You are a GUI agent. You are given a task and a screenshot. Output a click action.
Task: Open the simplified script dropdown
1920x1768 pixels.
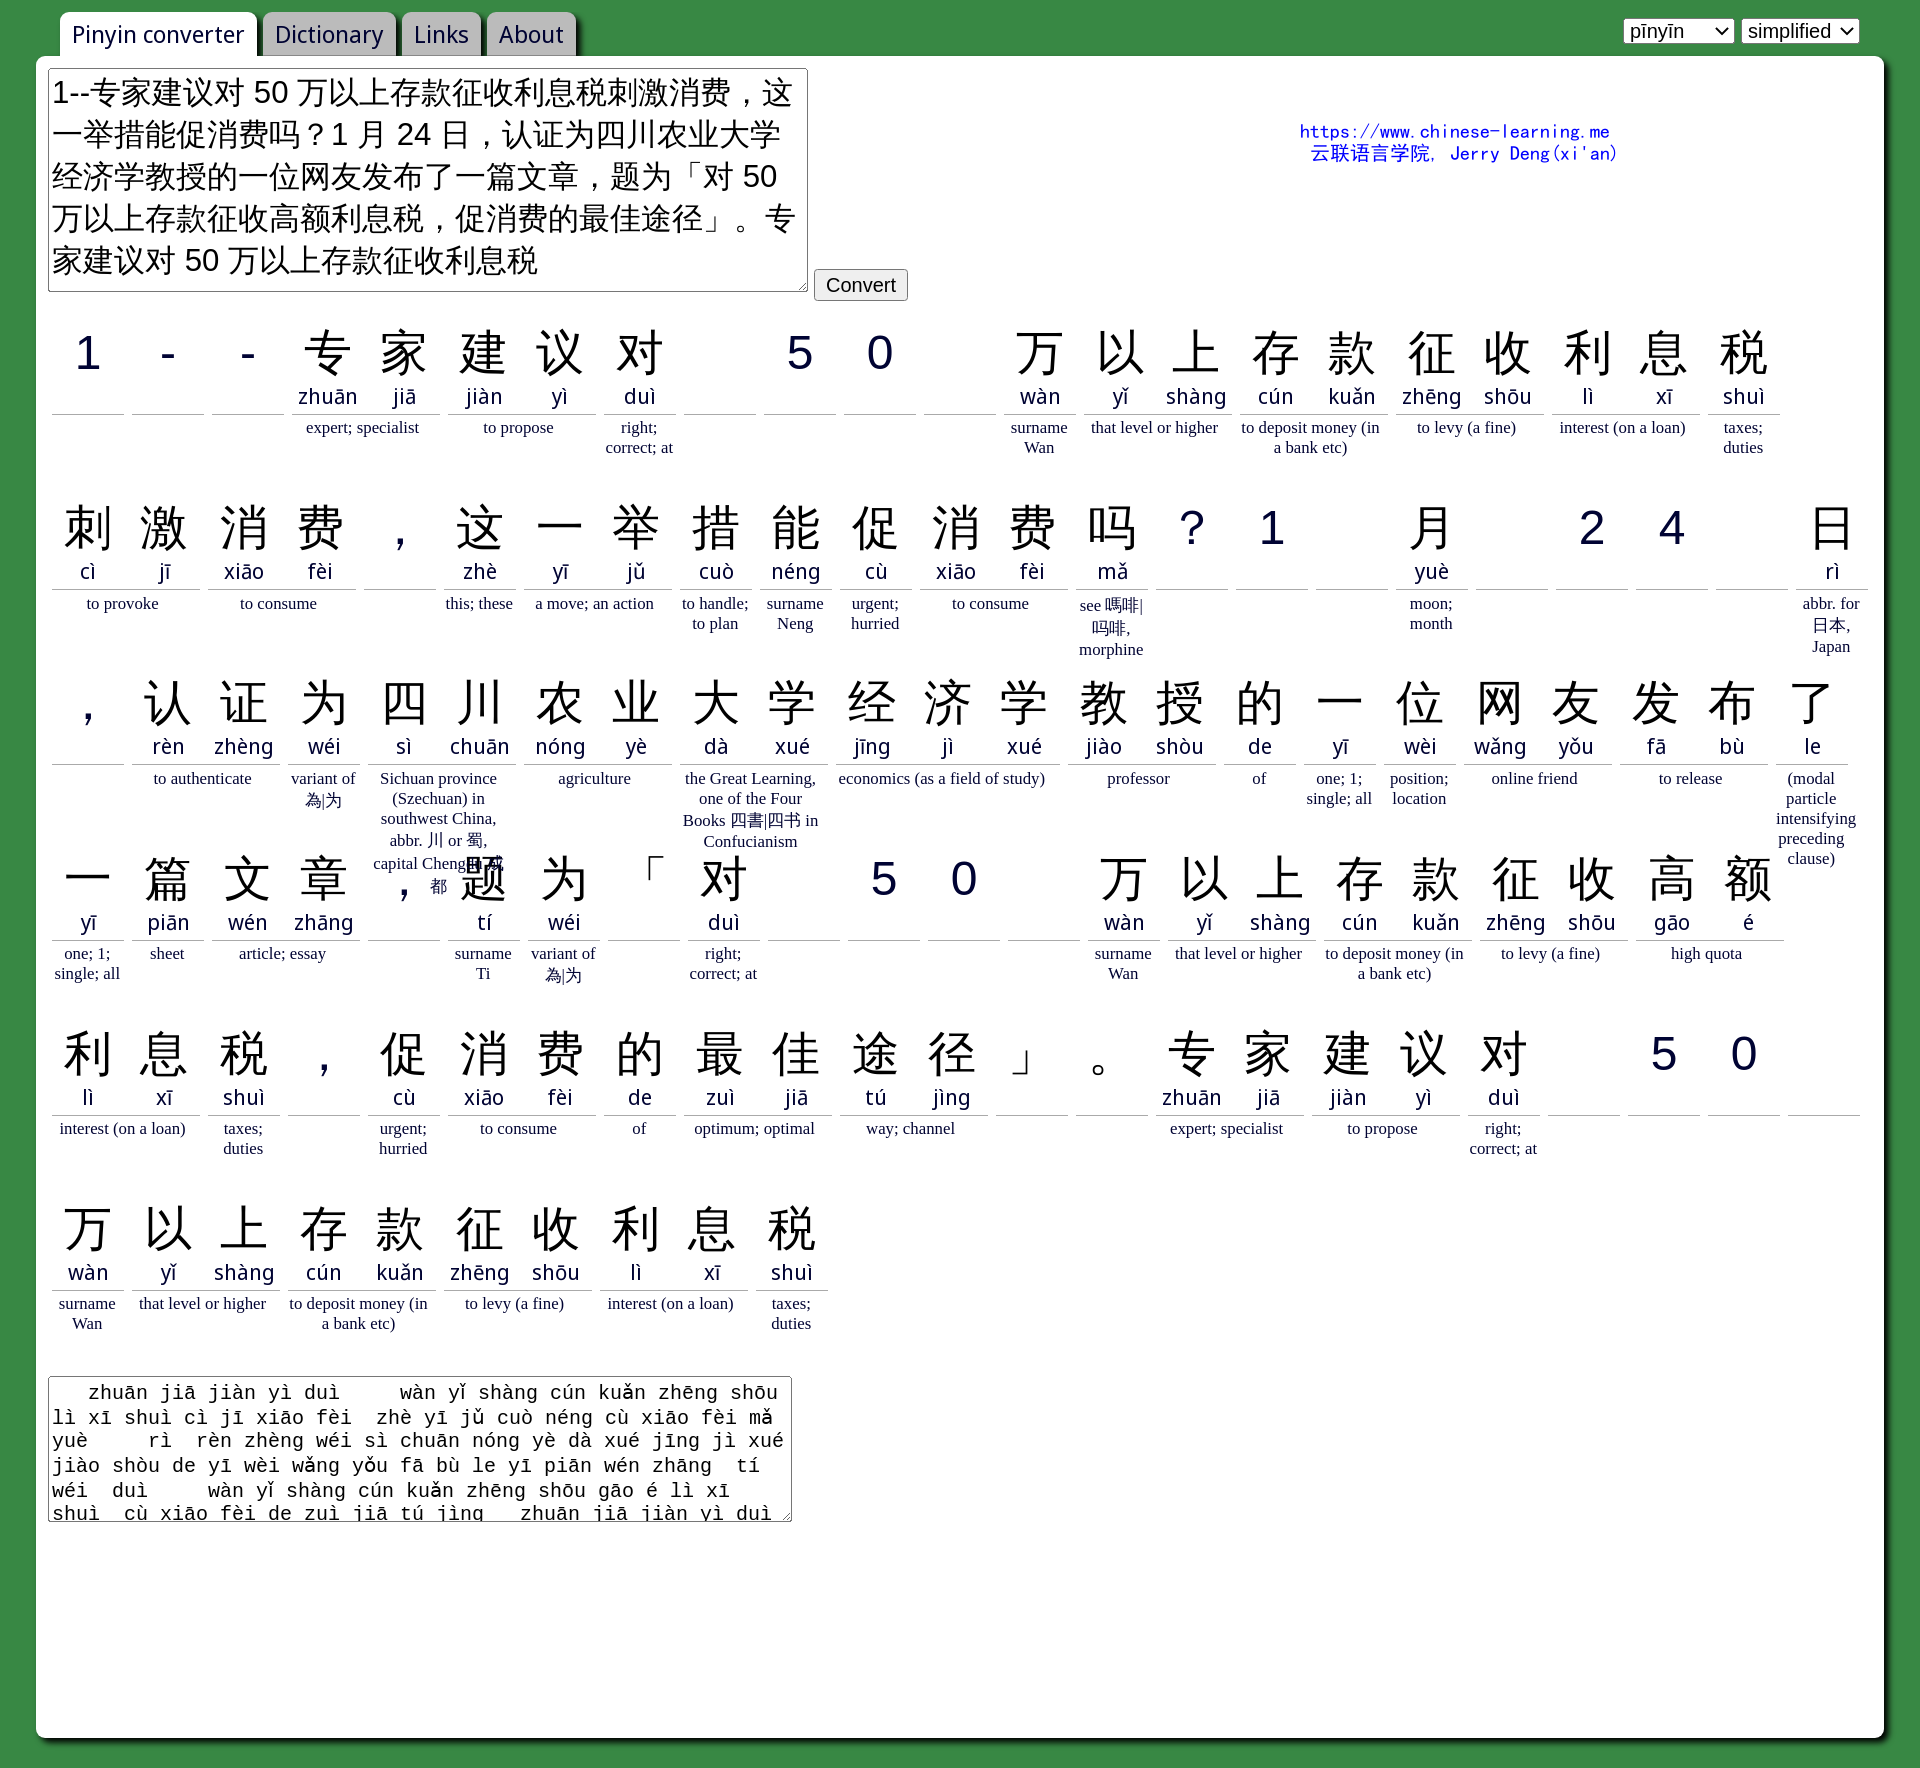click(1800, 31)
